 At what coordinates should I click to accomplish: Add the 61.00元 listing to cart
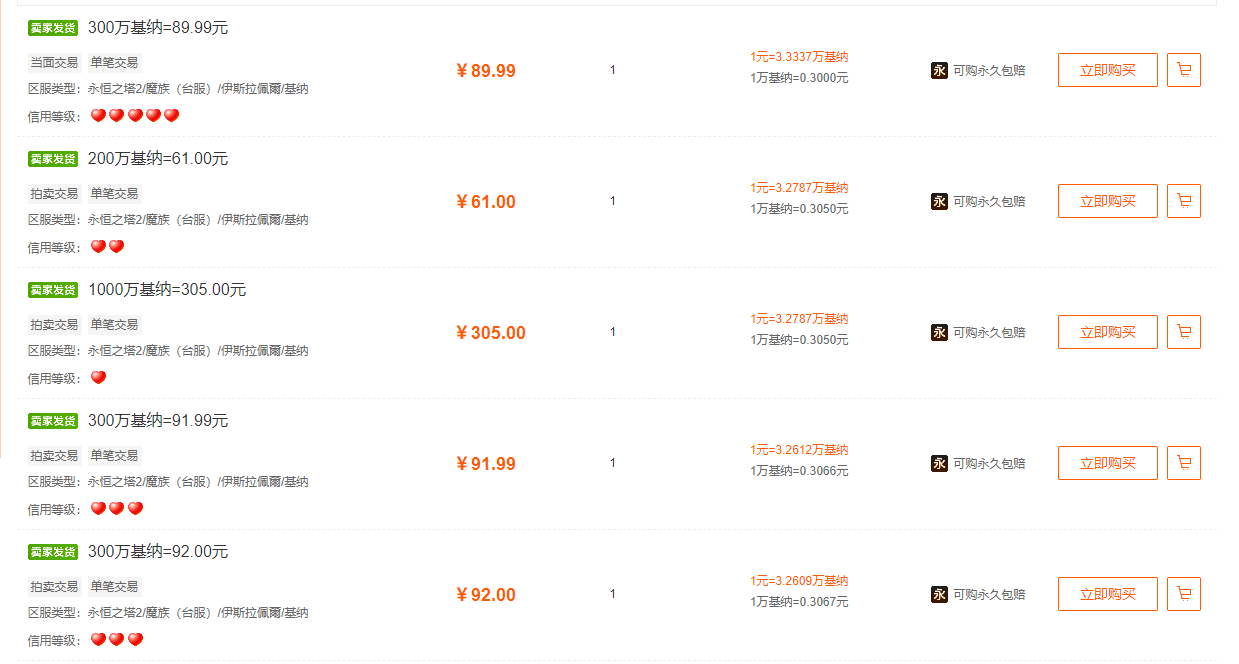coord(1184,201)
